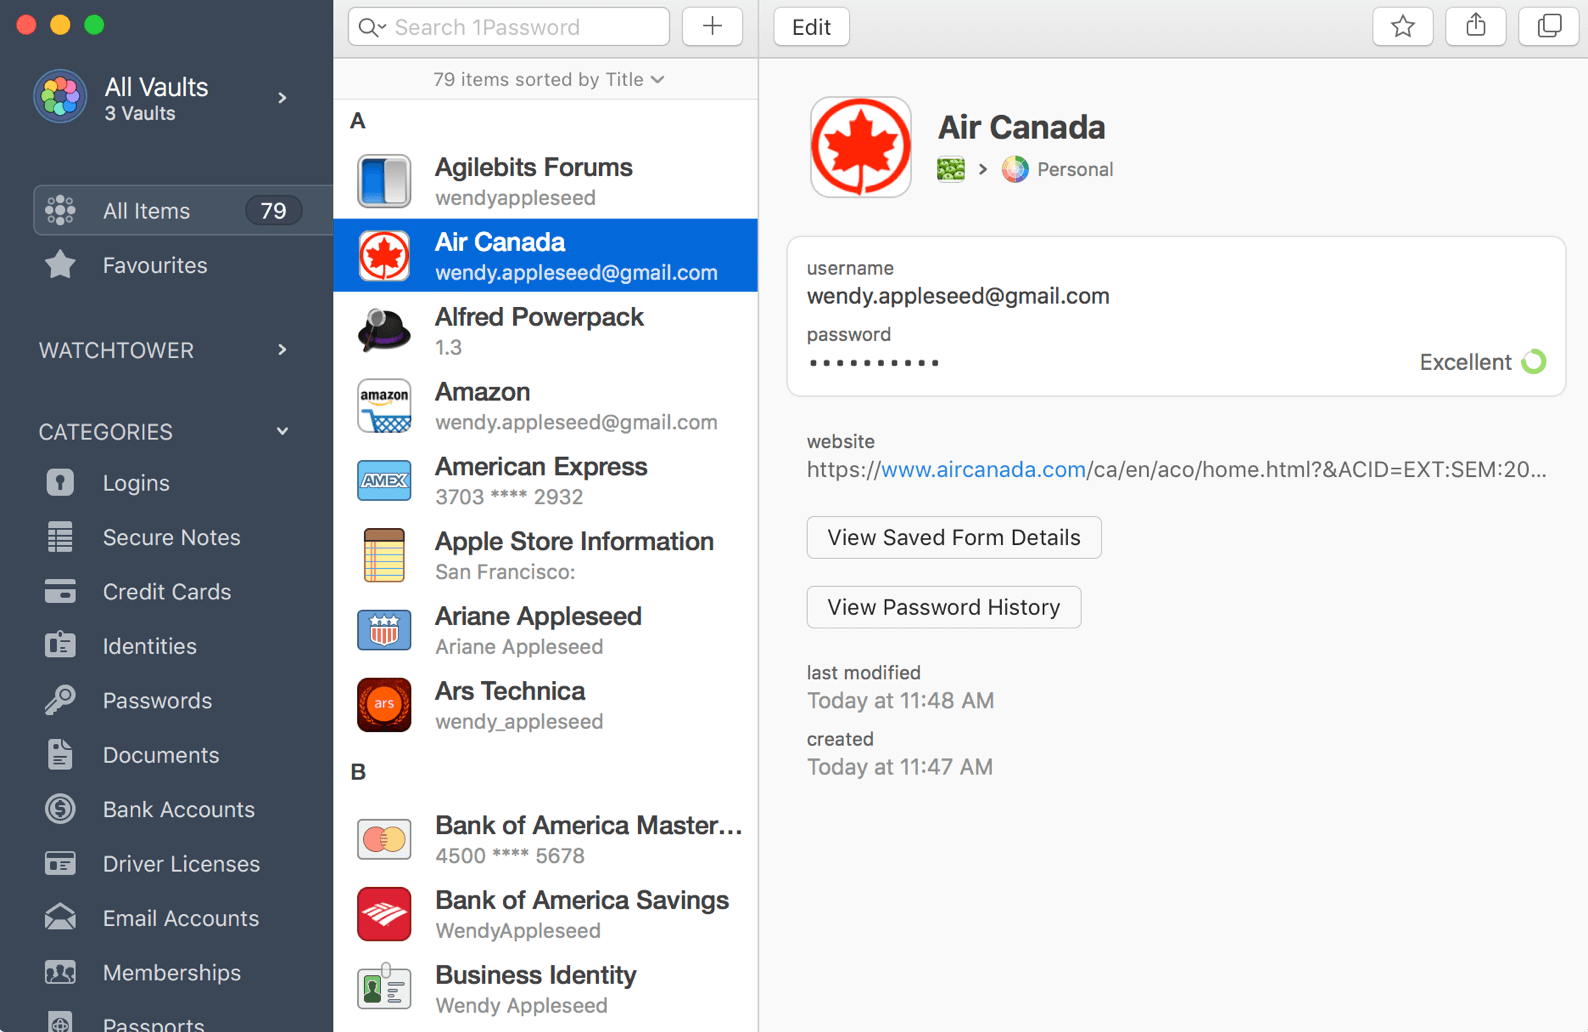Select the Air Canada list entry
The image size is (1588, 1032).
point(546,256)
